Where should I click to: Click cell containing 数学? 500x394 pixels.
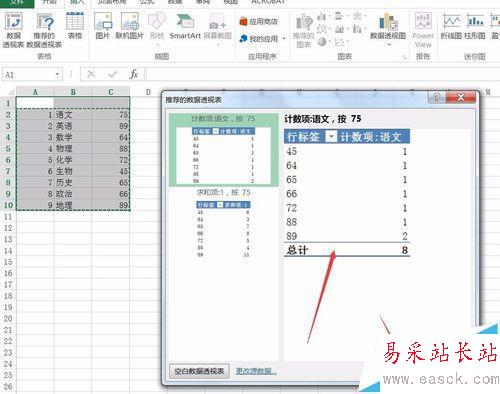click(73, 137)
